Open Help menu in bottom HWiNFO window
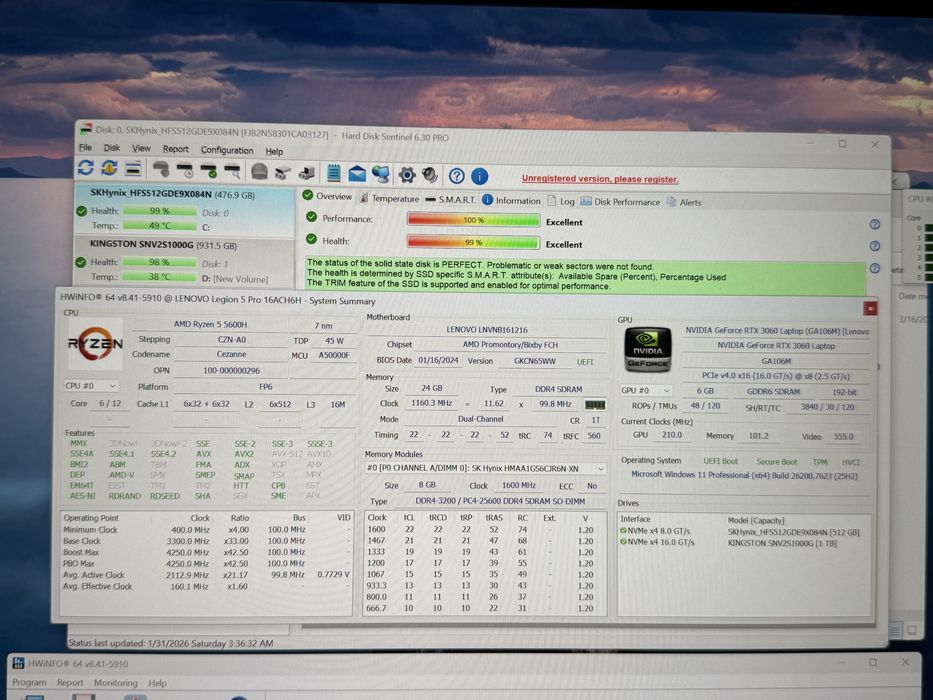Screen dimensions: 933x700 pyautogui.click(x=158, y=683)
